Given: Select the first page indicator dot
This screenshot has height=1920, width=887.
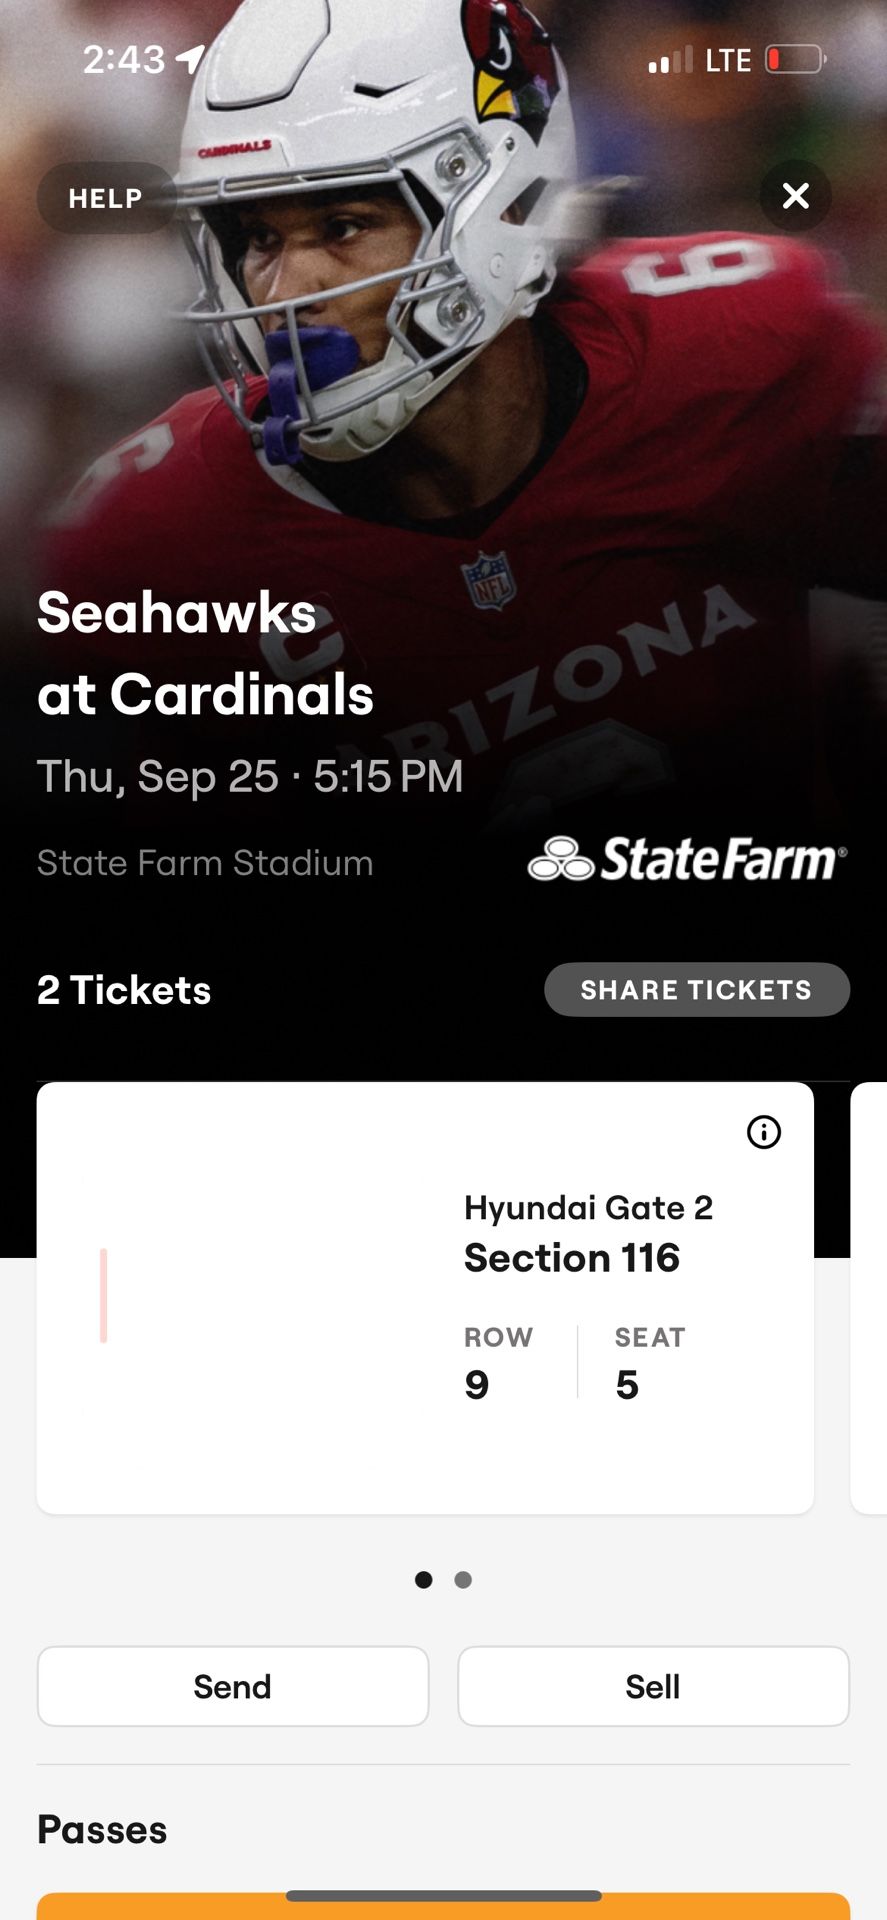Looking at the screenshot, I should [424, 1580].
